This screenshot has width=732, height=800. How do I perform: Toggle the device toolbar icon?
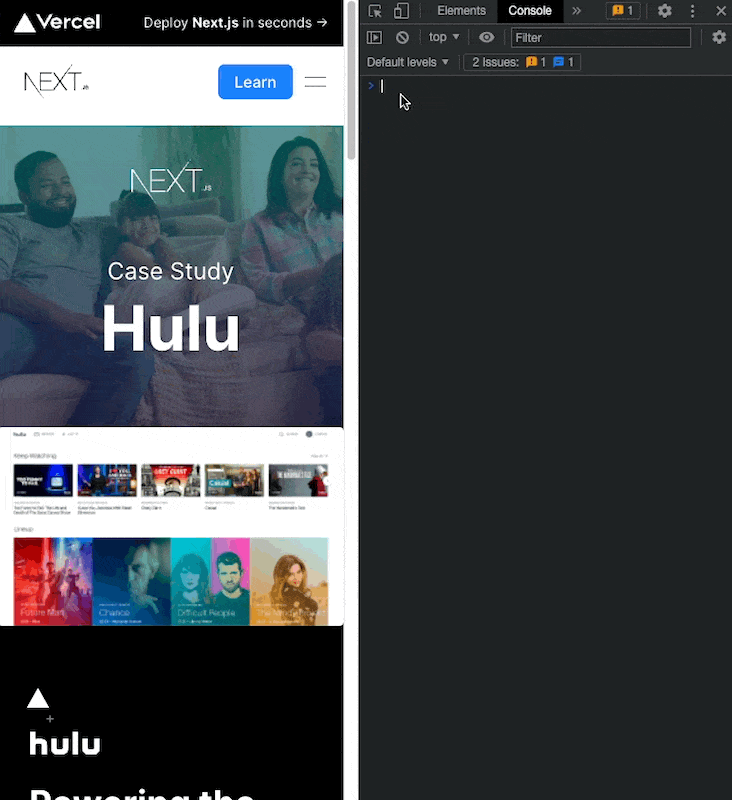(x=401, y=11)
